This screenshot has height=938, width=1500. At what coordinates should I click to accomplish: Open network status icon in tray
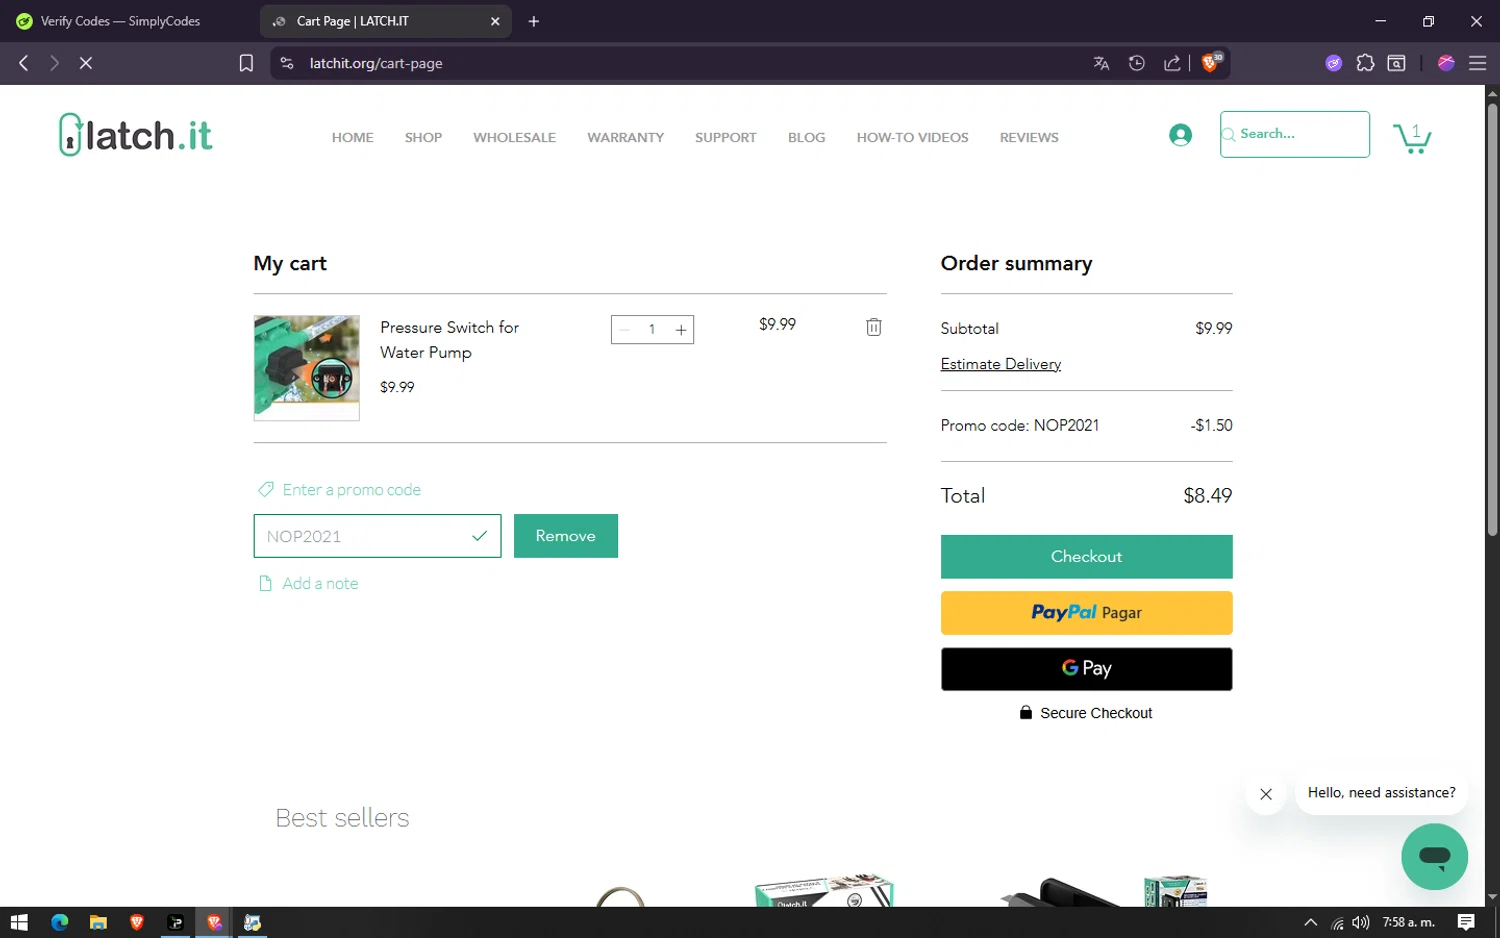[x=1337, y=923]
